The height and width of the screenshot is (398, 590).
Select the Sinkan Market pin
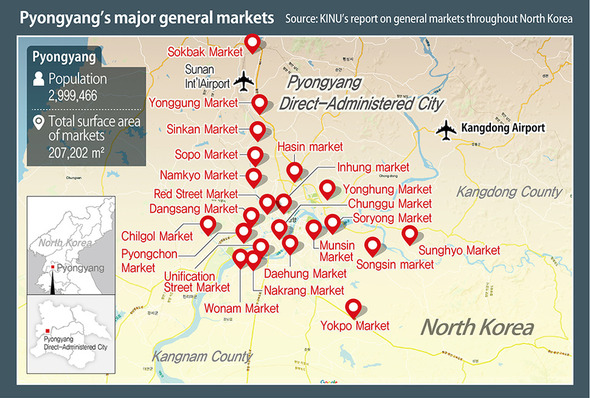(258, 131)
